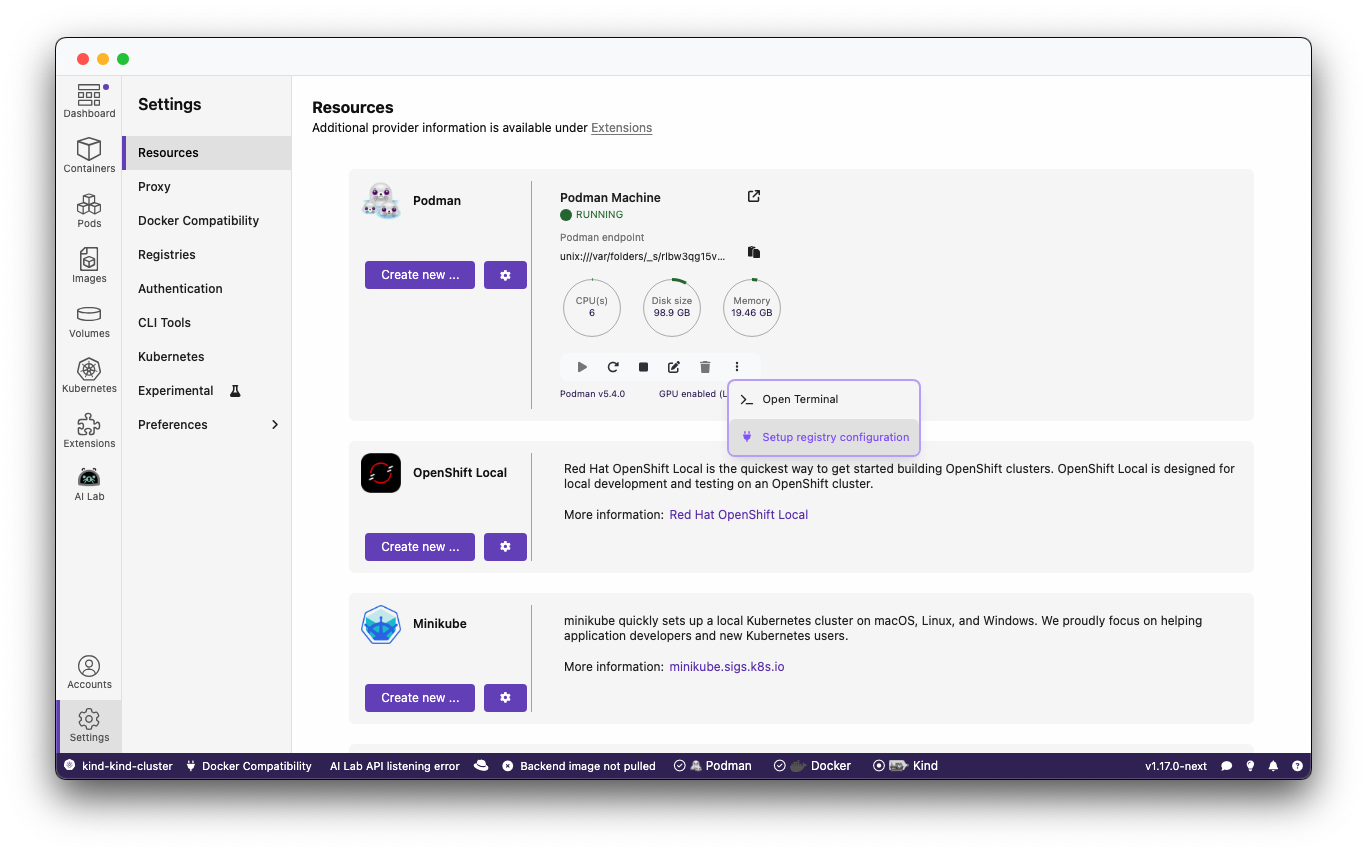This screenshot has height=853, width=1367.
Task: Choose Setup registry configuration
Action: [835, 437]
